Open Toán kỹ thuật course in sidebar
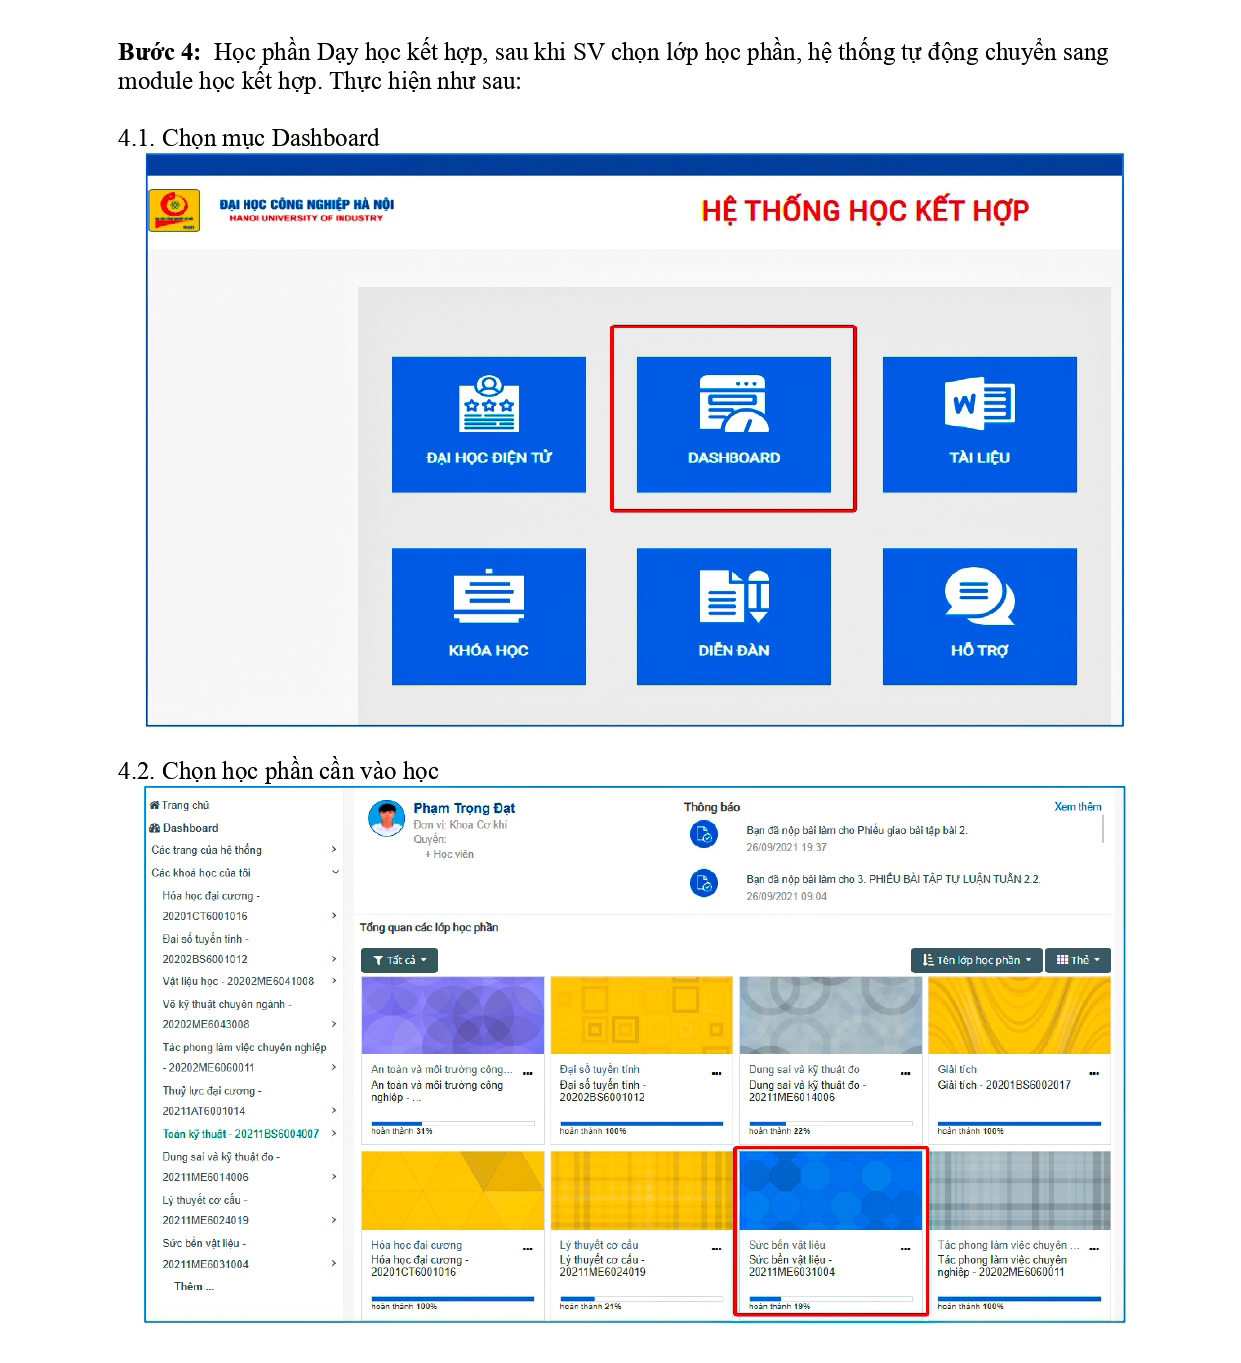Screen dimensions: 1241x1363 (x=240, y=1134)
